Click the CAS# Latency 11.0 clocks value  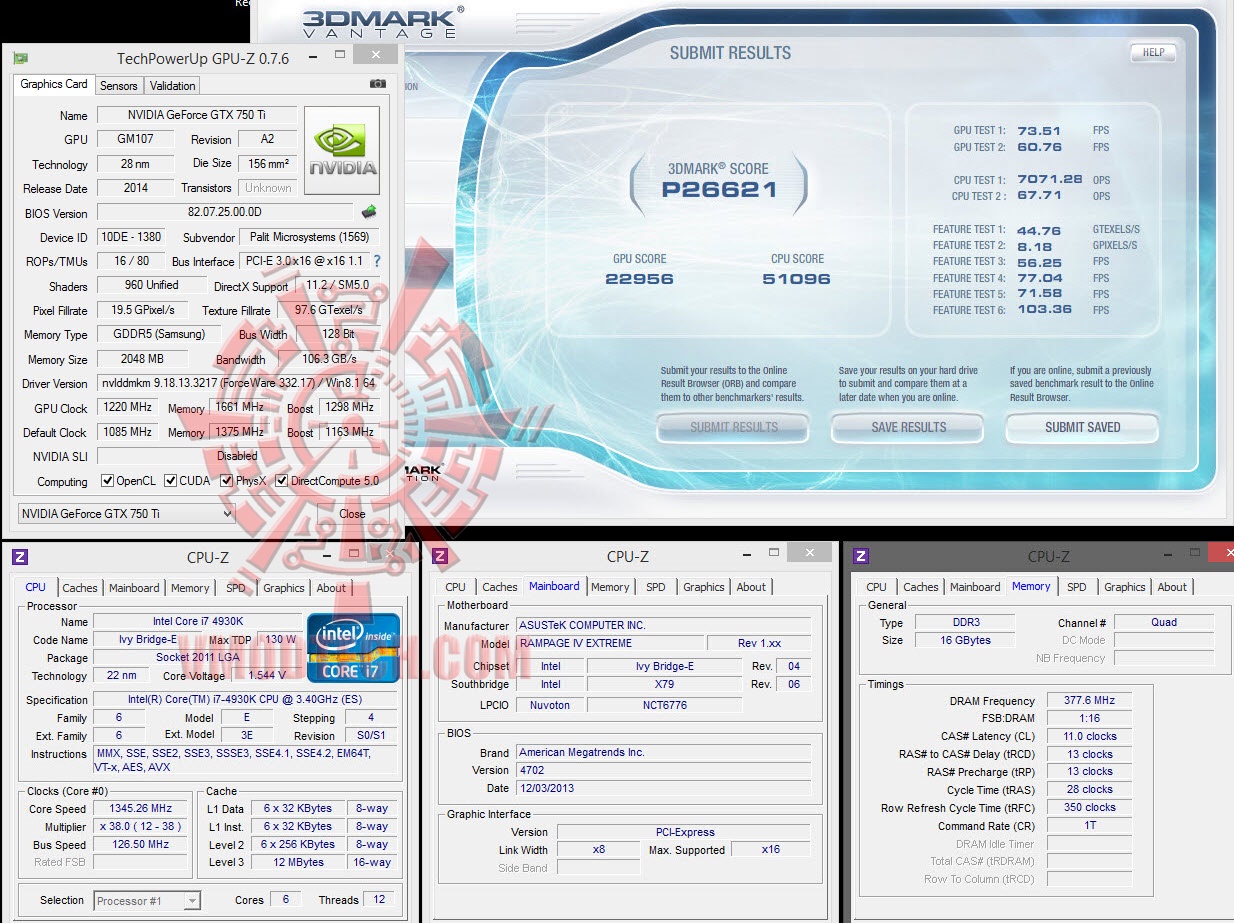point(1090,736)
